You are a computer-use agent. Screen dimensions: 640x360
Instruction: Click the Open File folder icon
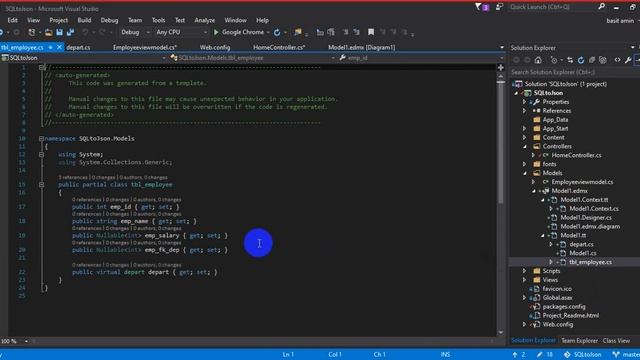[48, 32]
